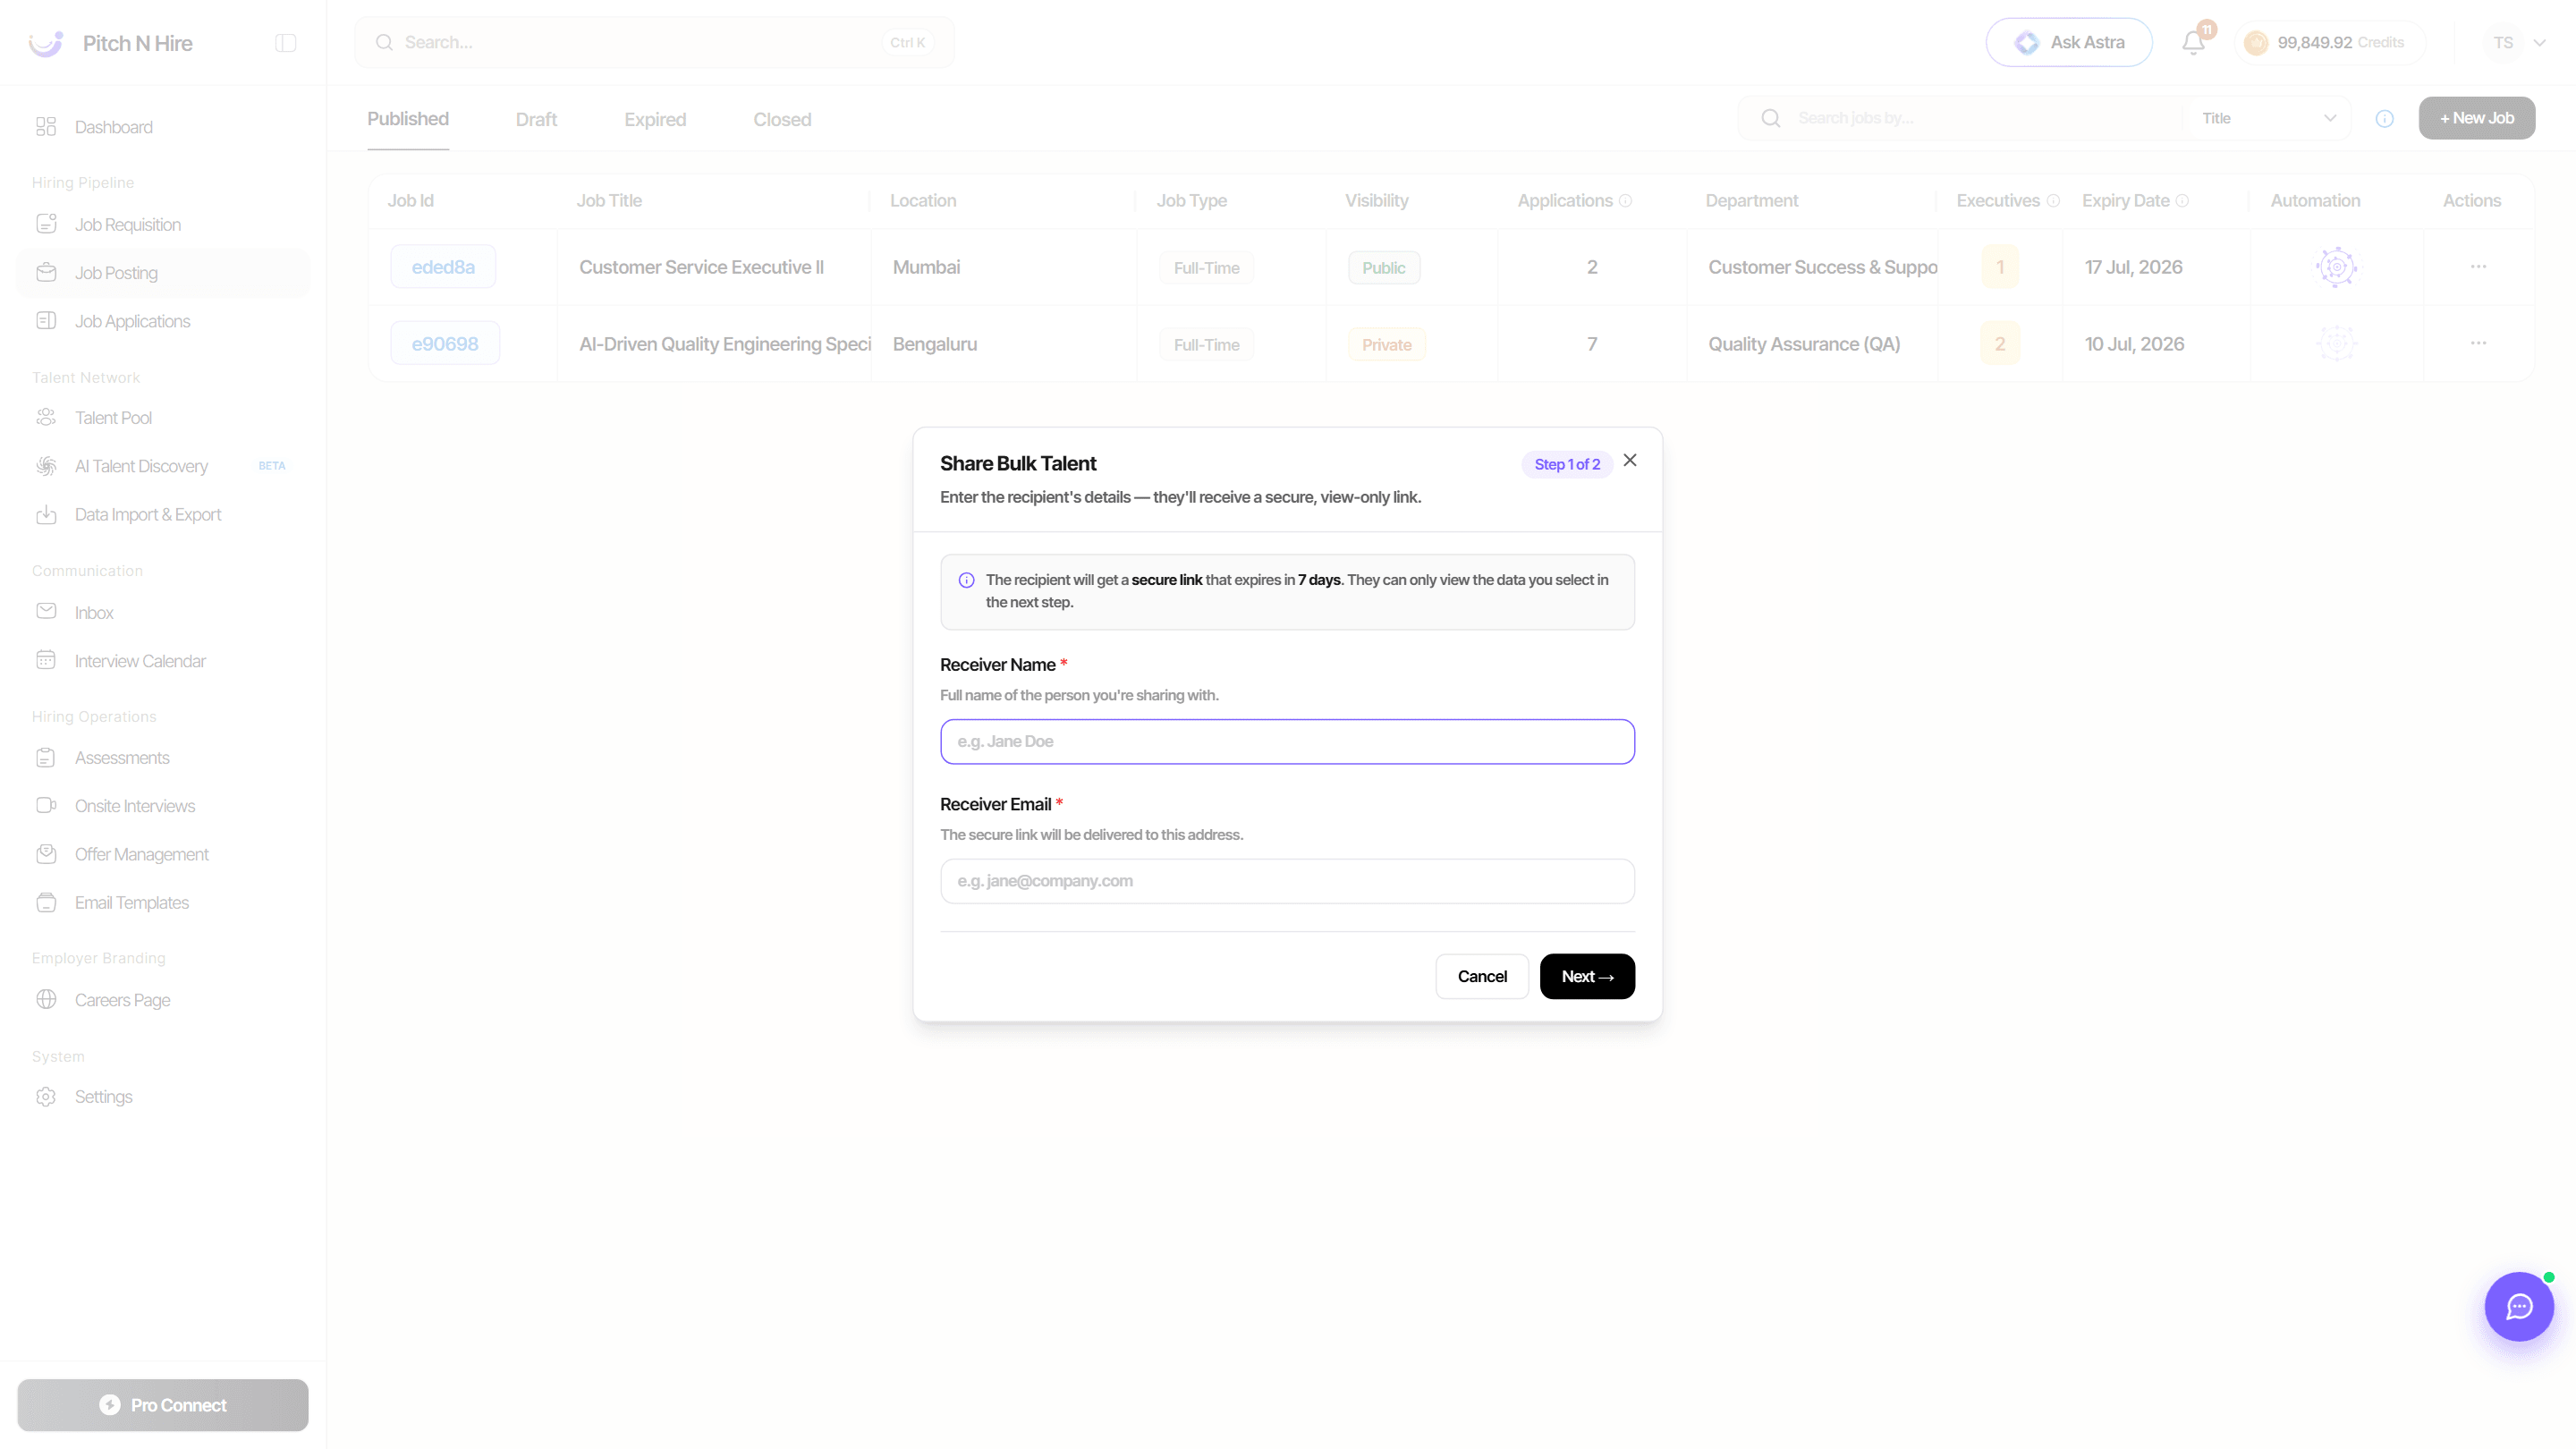Open job ID e90698 link
2576x1449 pixels.
(445, 344)
